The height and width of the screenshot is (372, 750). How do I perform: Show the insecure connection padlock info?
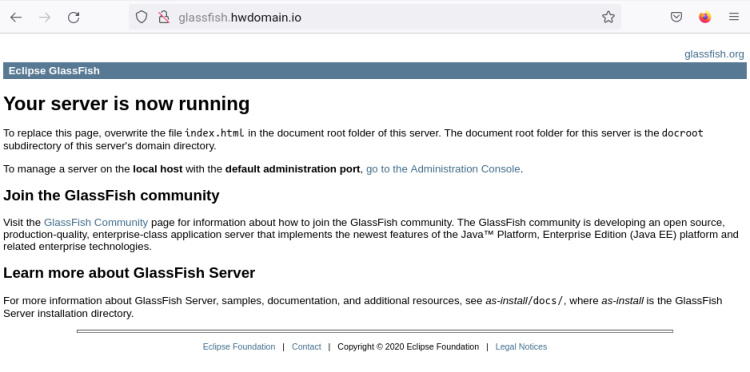tap(164, 18)
